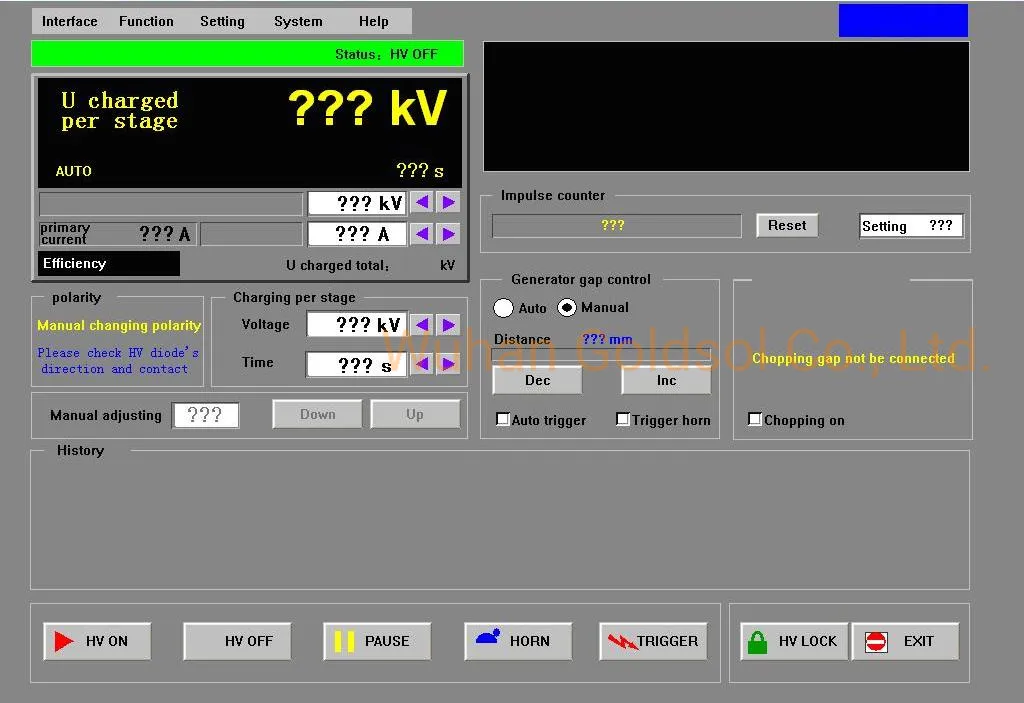Start high voltage with HV ON button
Screen dimensions: 1024x703
coord(97,641)
